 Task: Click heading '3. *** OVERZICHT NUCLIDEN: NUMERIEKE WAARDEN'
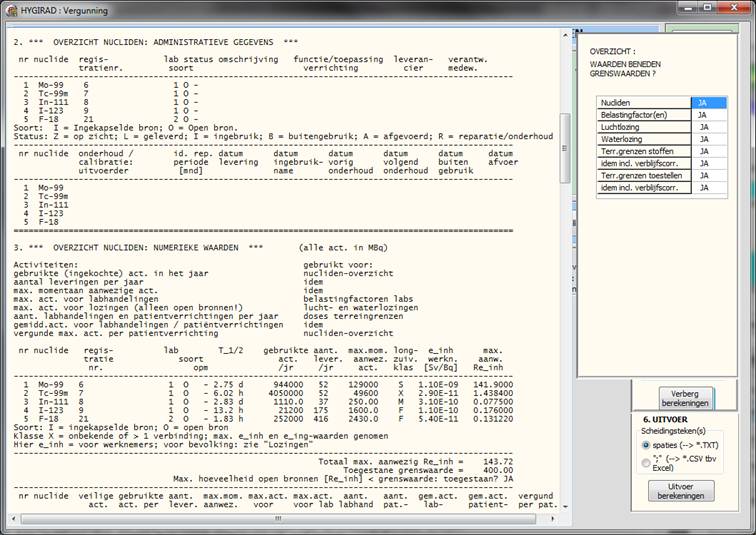[138, 247]
